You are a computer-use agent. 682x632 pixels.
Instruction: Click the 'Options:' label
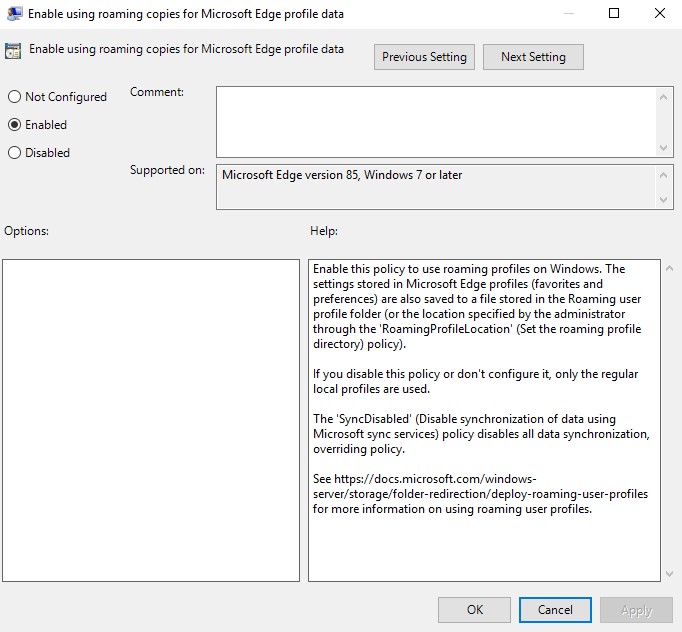coord(27,231)
